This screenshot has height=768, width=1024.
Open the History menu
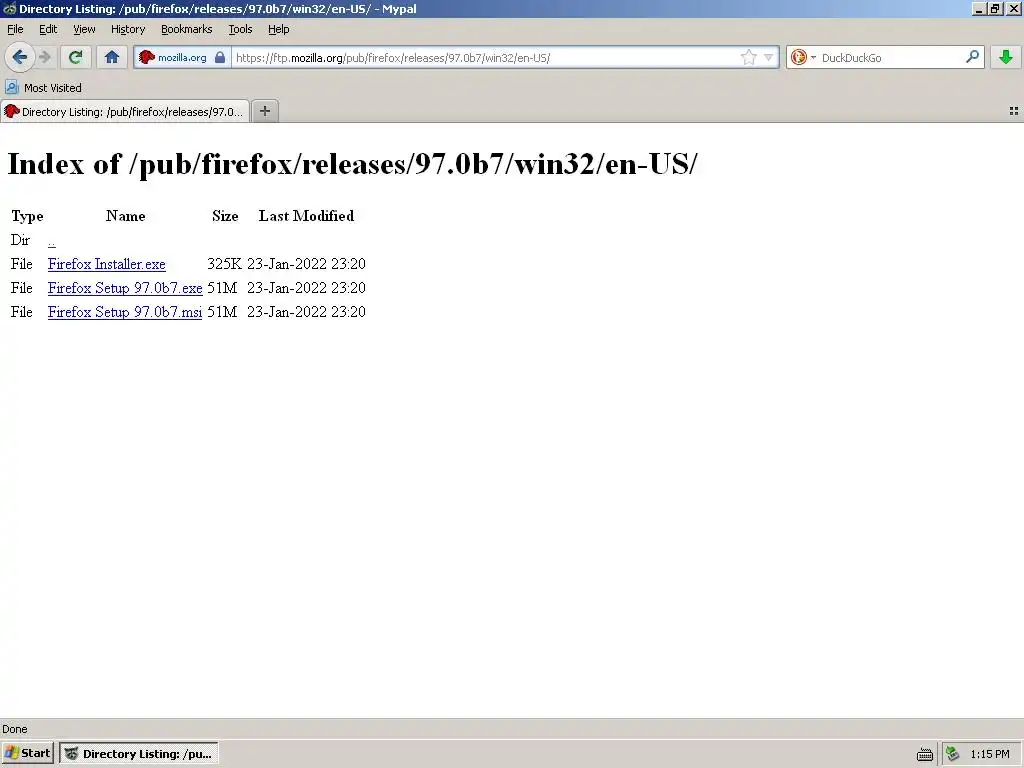(128, 29)
